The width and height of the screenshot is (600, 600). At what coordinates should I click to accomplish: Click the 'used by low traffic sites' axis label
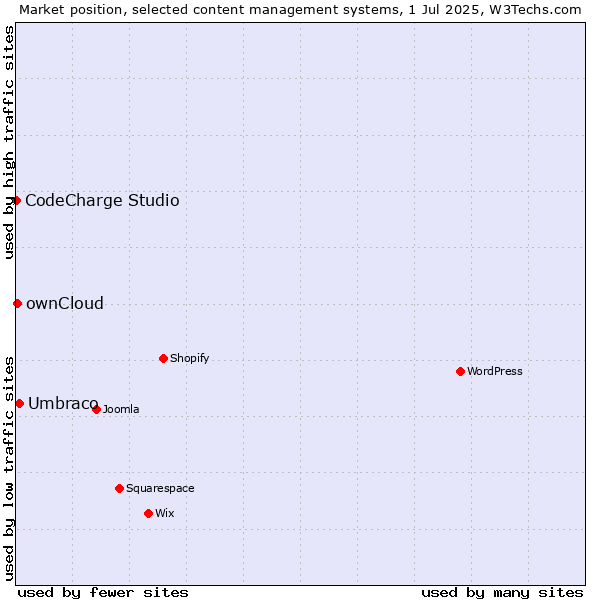tap(8, 469)
